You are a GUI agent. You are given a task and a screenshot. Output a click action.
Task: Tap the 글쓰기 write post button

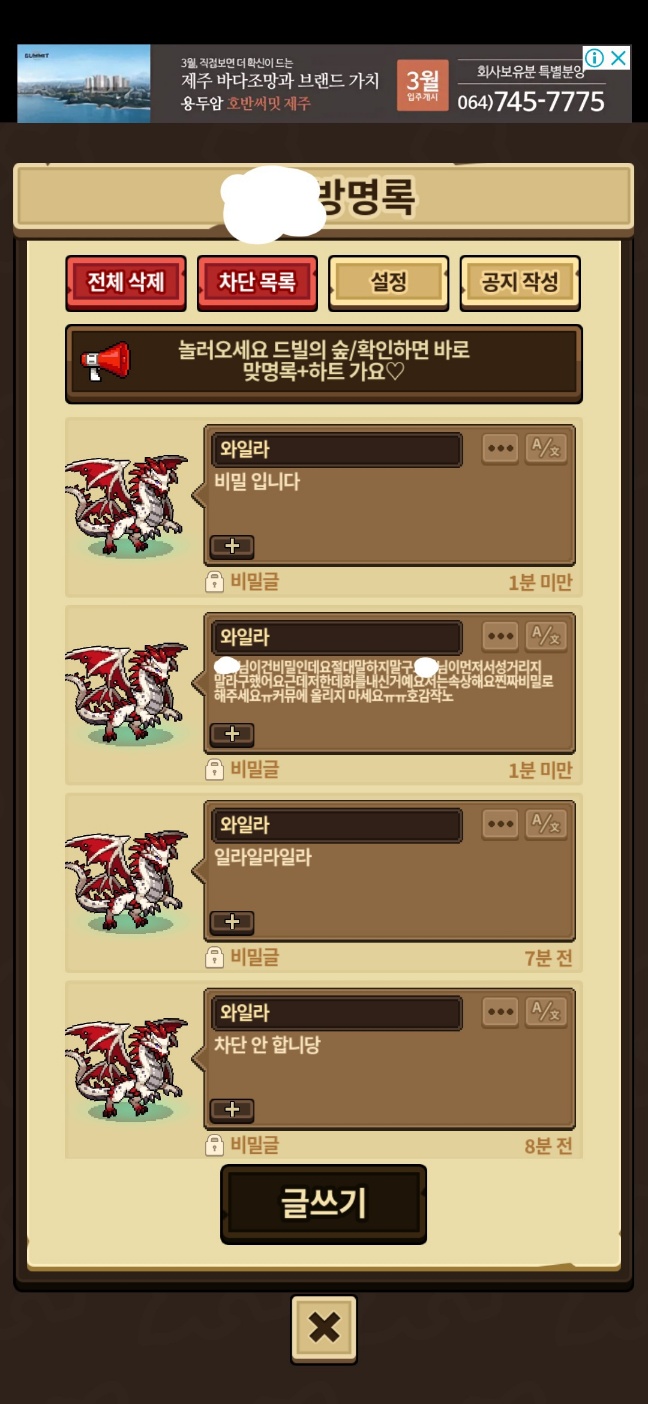tap(324, 1204)
